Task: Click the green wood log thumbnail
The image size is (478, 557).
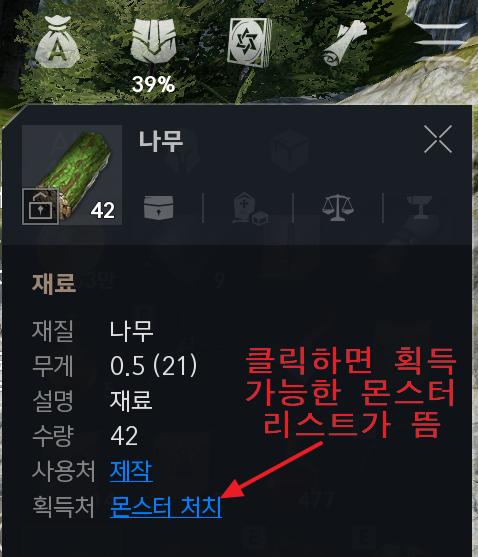Action: click(x=72, y=175)
